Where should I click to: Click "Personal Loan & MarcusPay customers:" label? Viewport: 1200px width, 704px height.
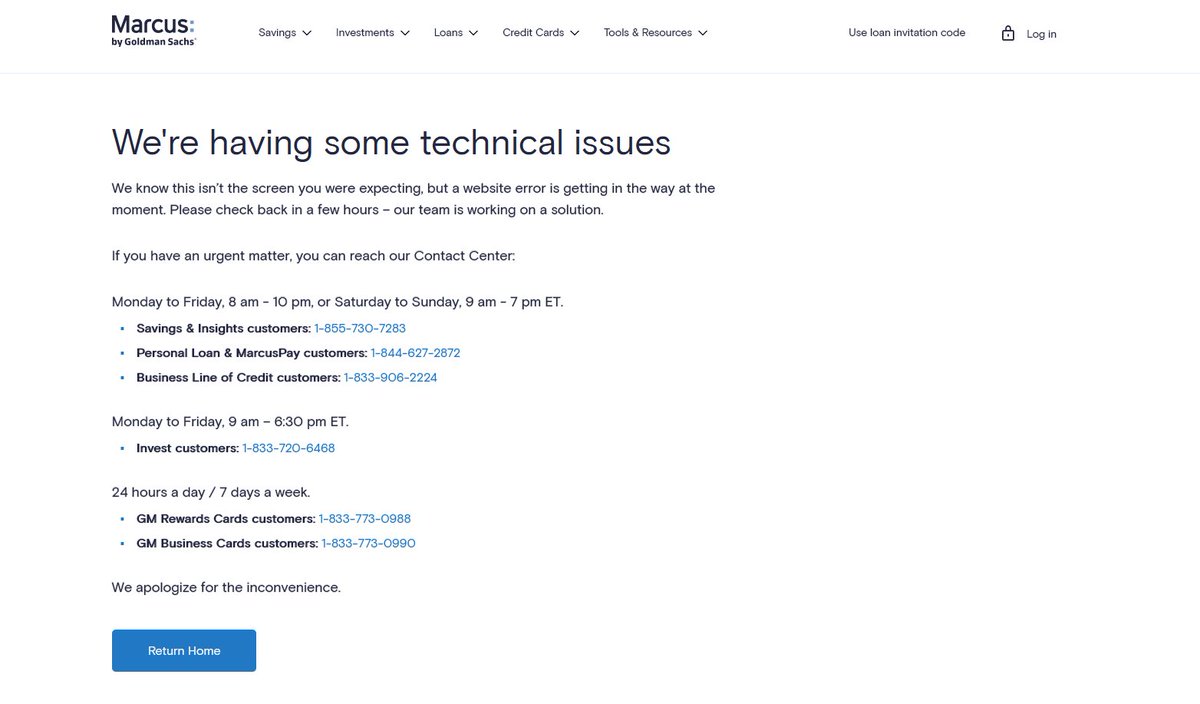click(x=252, y=353)
